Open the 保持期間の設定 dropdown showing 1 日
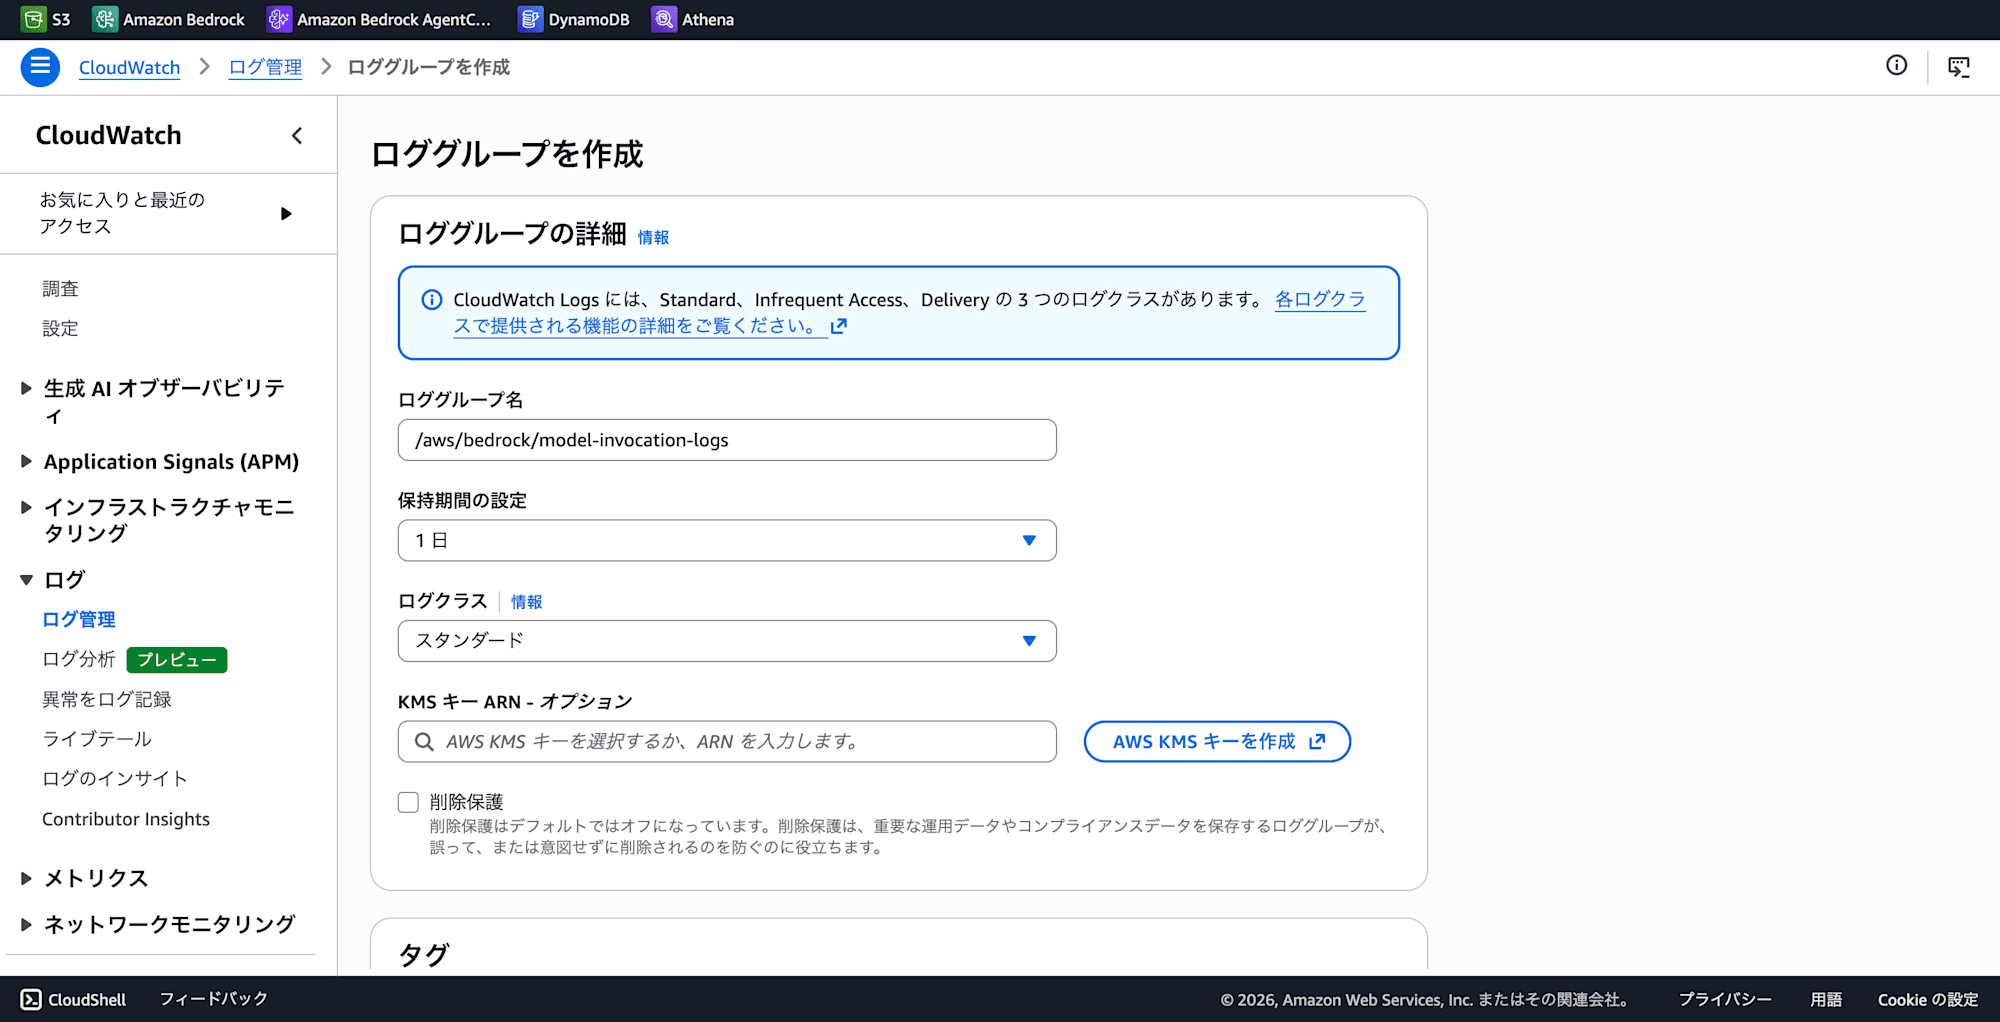This screenshot has width=2000, height=1022. pos(727,540)
